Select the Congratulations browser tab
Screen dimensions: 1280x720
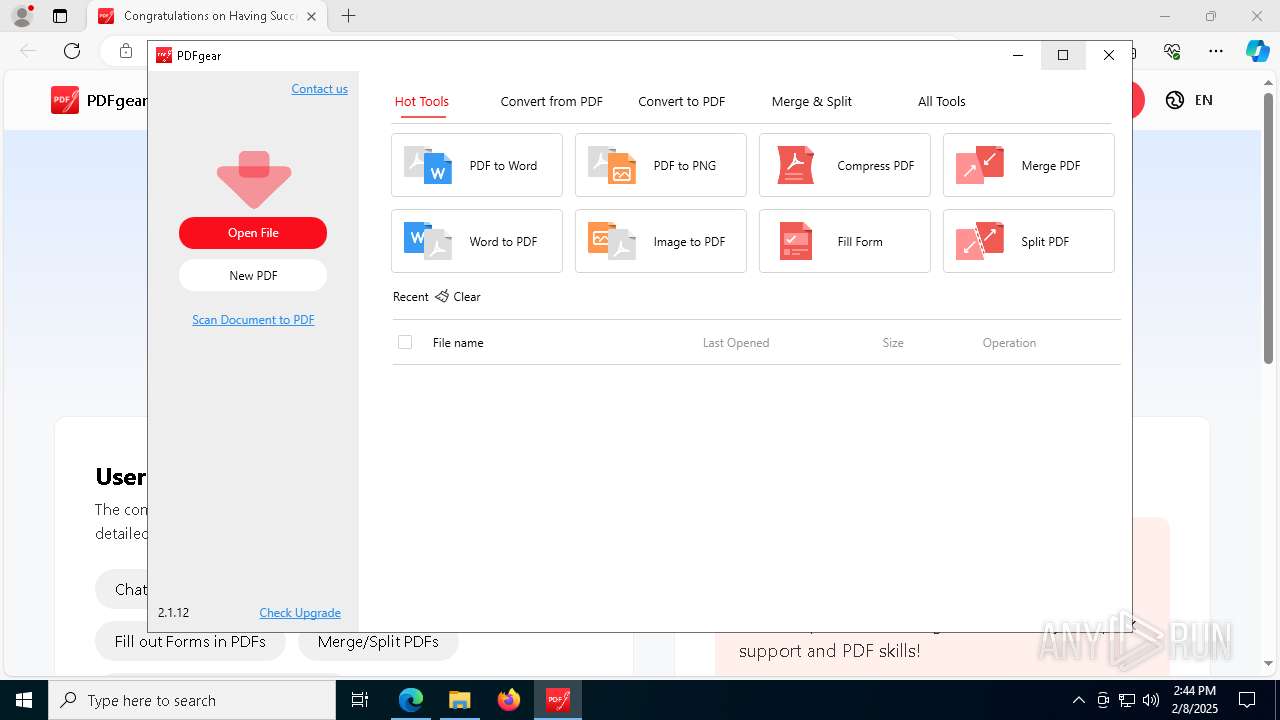click(x=207, y=16)
